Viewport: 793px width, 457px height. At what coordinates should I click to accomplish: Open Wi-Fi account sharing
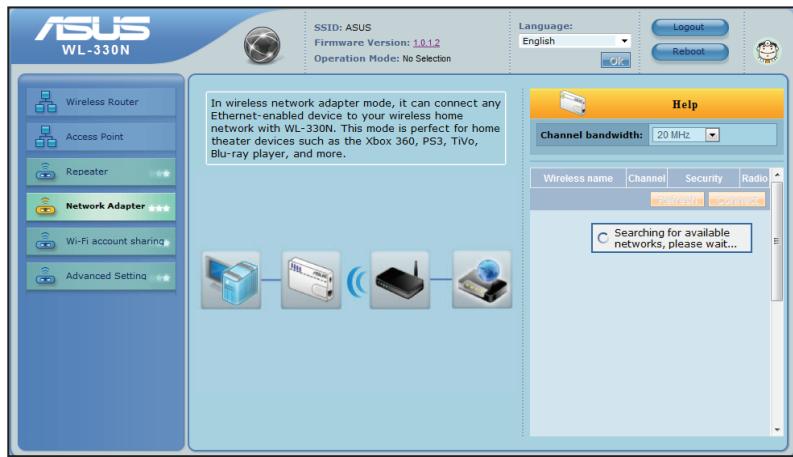[101, 241]
